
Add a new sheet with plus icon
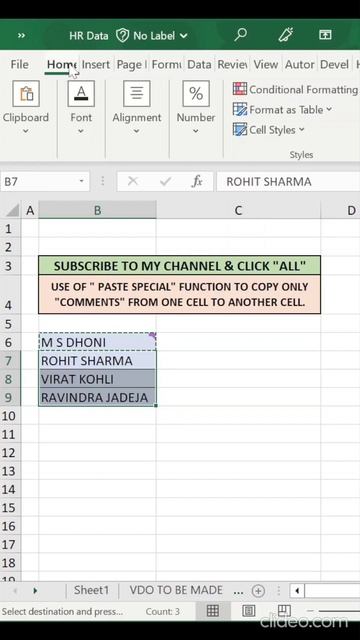(258, 591)
